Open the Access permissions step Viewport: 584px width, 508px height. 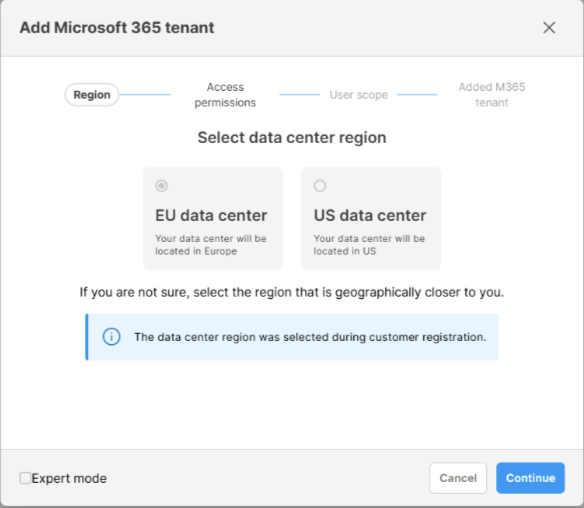click(225, 95)
